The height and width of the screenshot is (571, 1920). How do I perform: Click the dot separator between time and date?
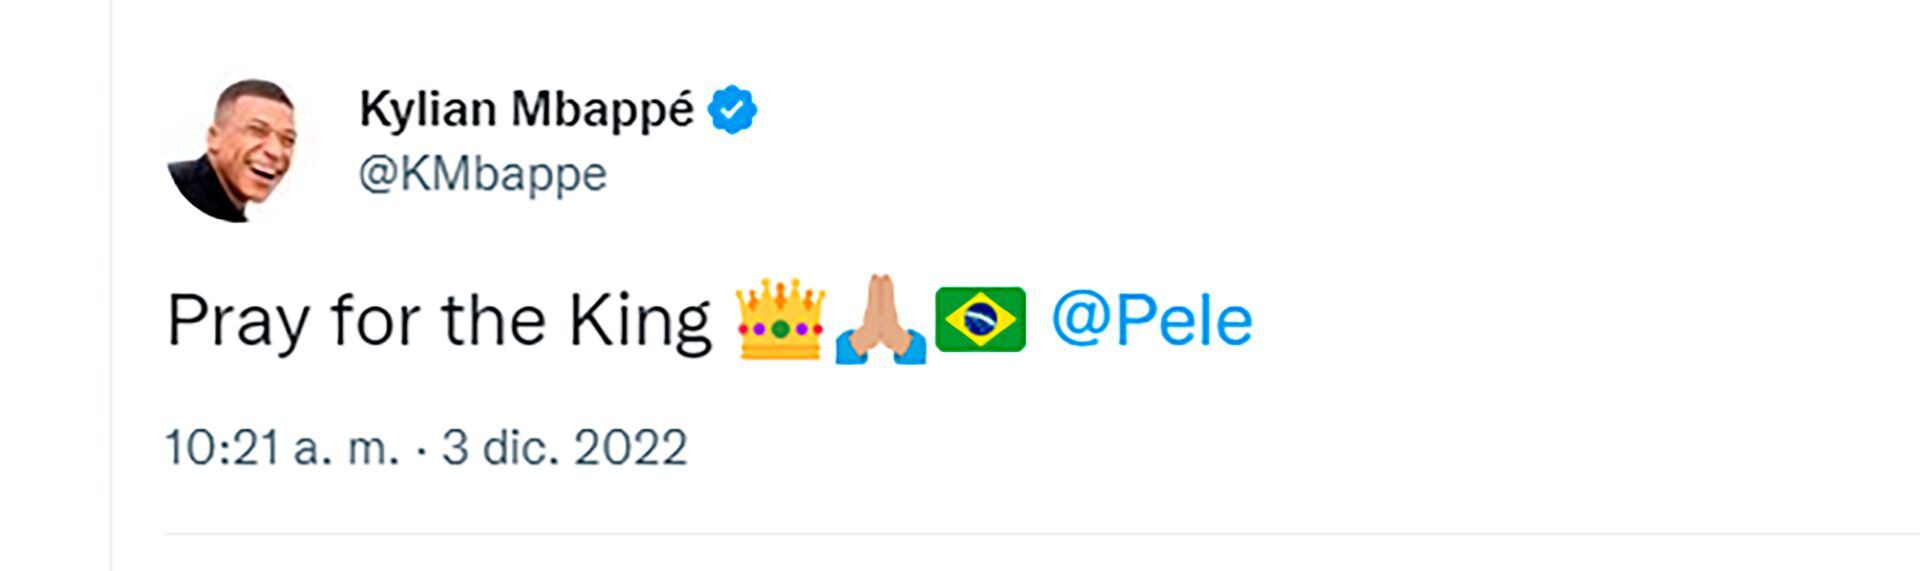pyautogui.click(x=421, y=448)
